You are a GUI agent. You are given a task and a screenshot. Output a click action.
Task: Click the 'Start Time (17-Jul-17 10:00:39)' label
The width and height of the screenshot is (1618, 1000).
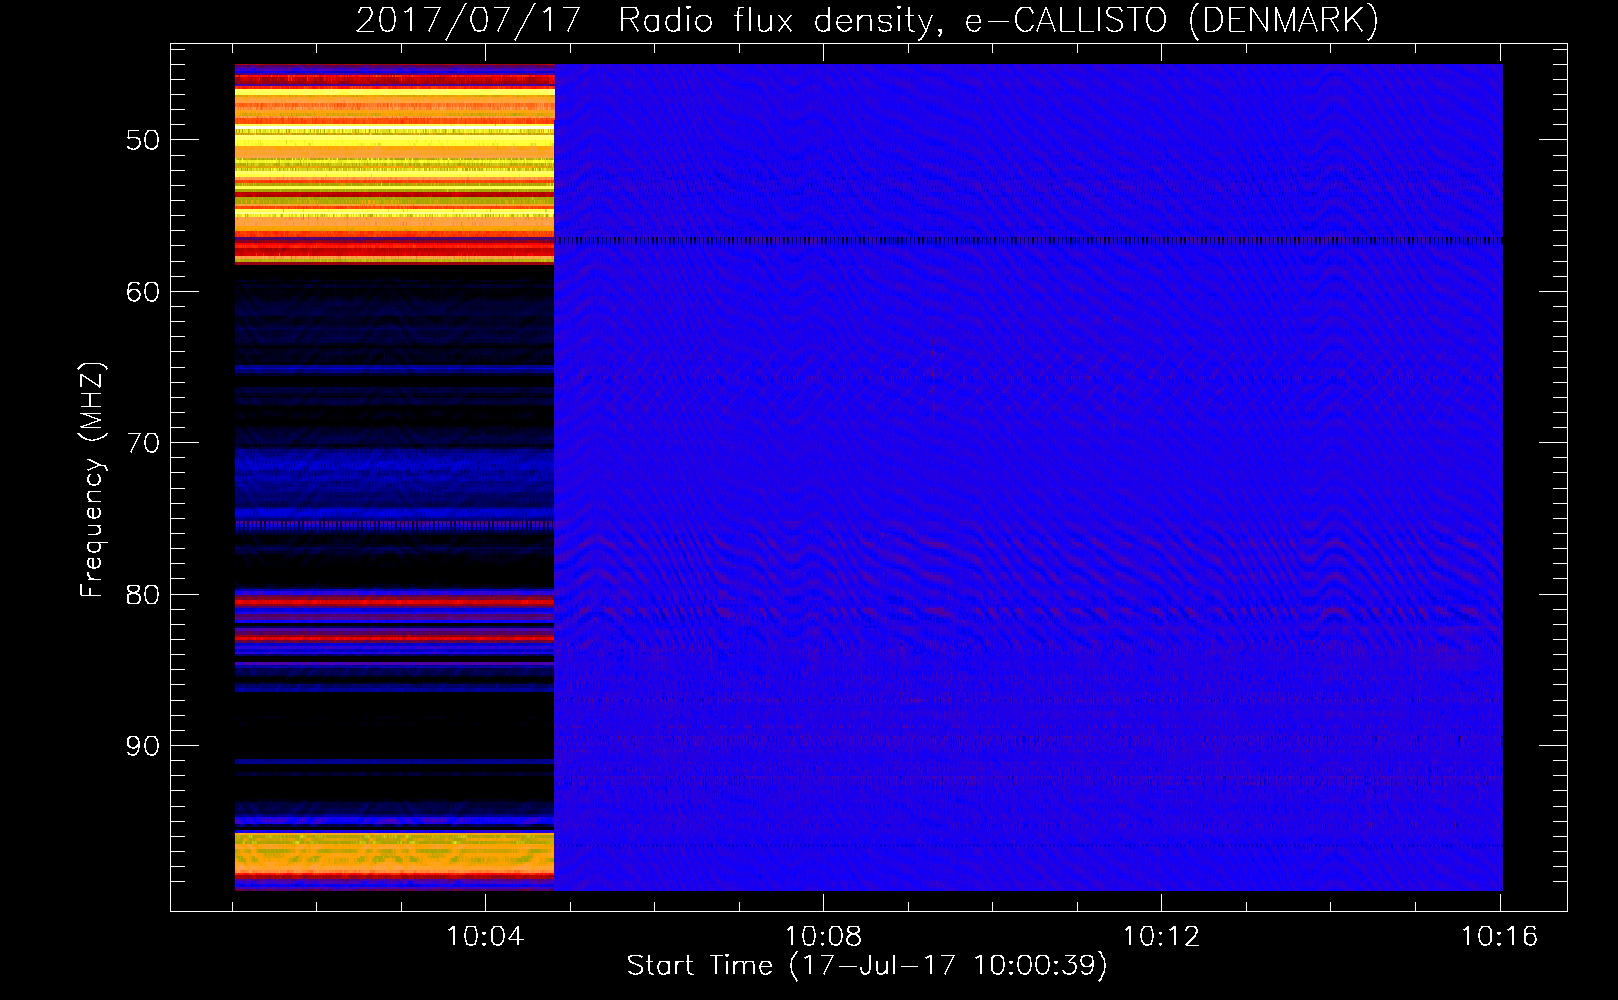[867, 966]
